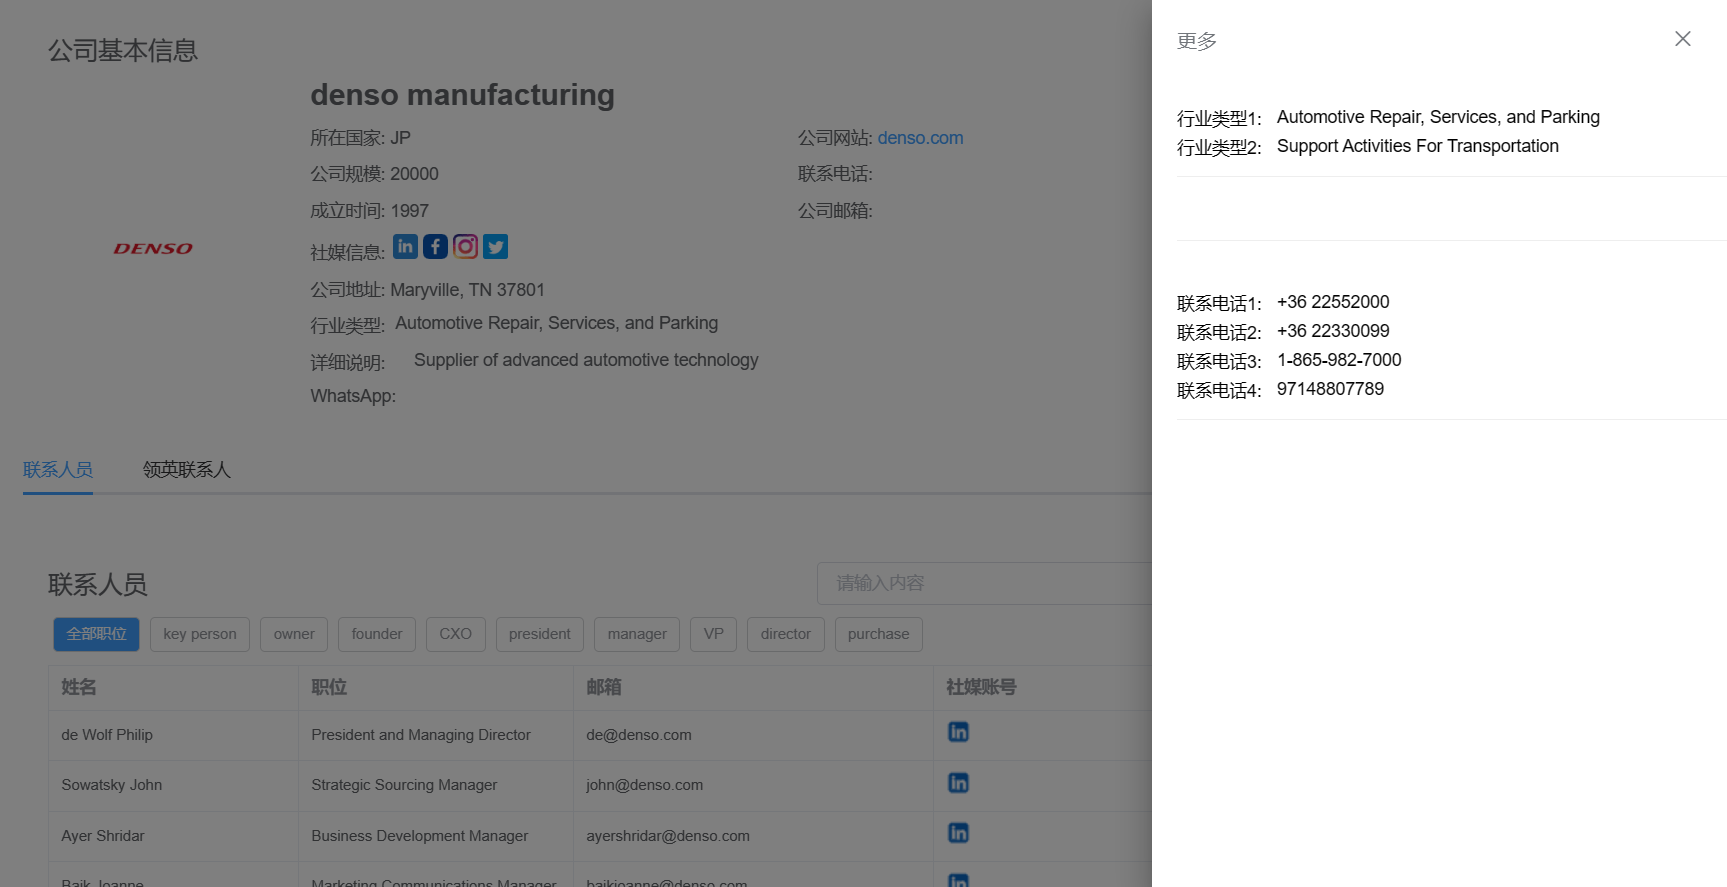
Task: Switch to the 领英联系人 tab
Action: [x=187, y=469]
